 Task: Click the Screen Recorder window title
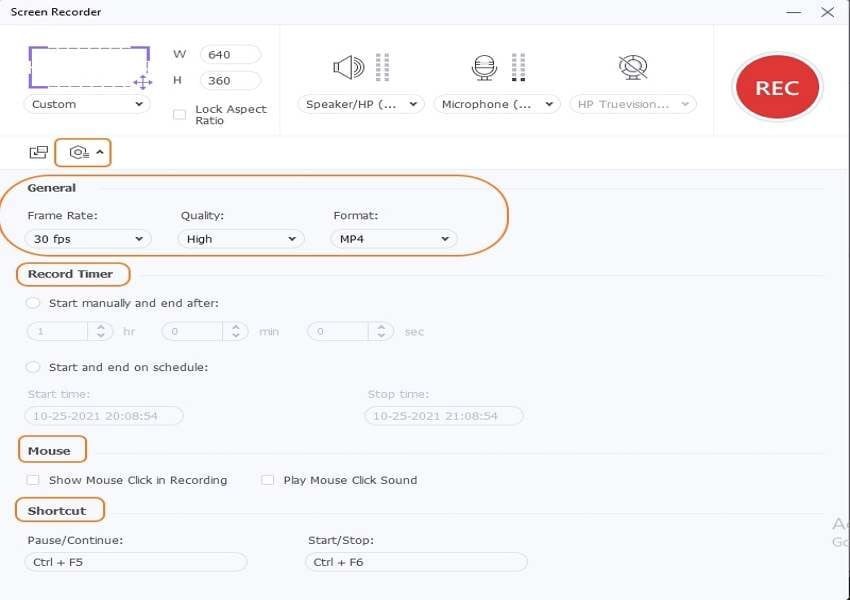click(x=56, y=12)
